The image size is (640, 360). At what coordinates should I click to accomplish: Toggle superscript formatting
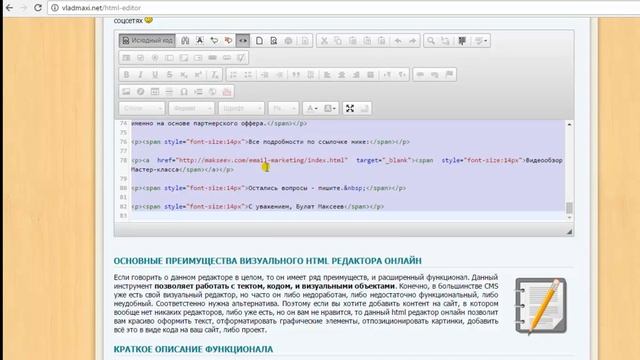click(198, 75)
